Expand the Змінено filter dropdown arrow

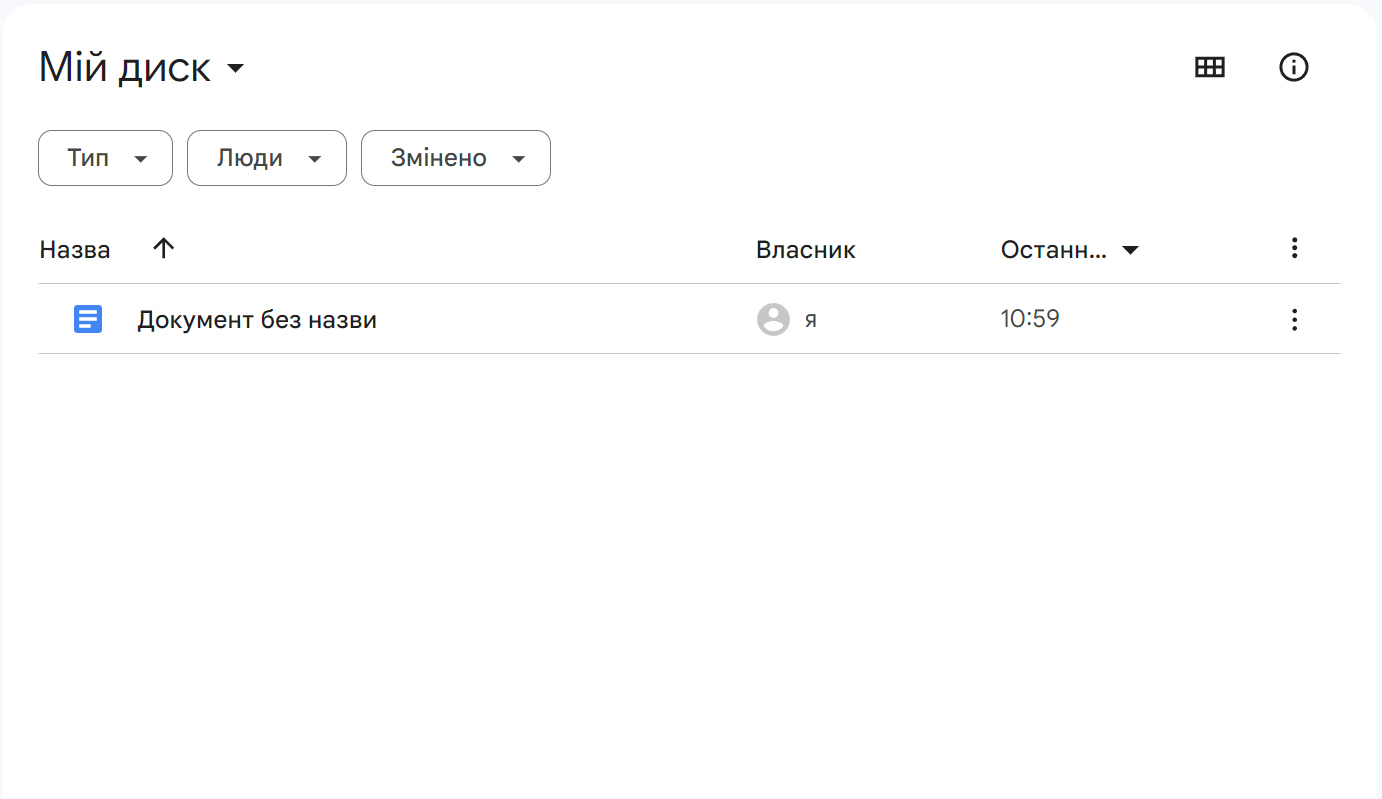518,159
